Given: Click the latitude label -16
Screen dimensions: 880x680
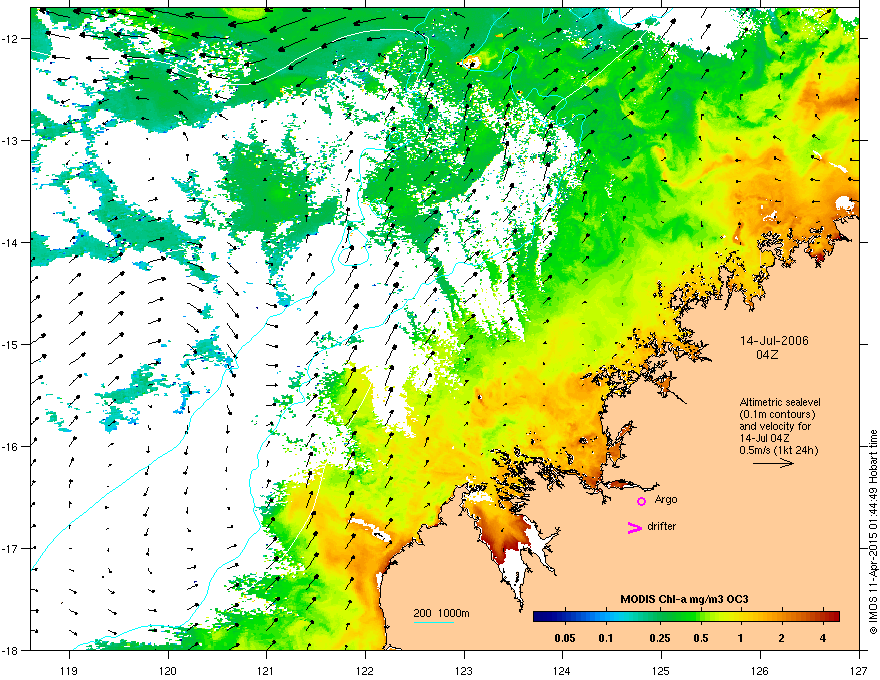Looking at the screenshot, I should click(10, 447).
